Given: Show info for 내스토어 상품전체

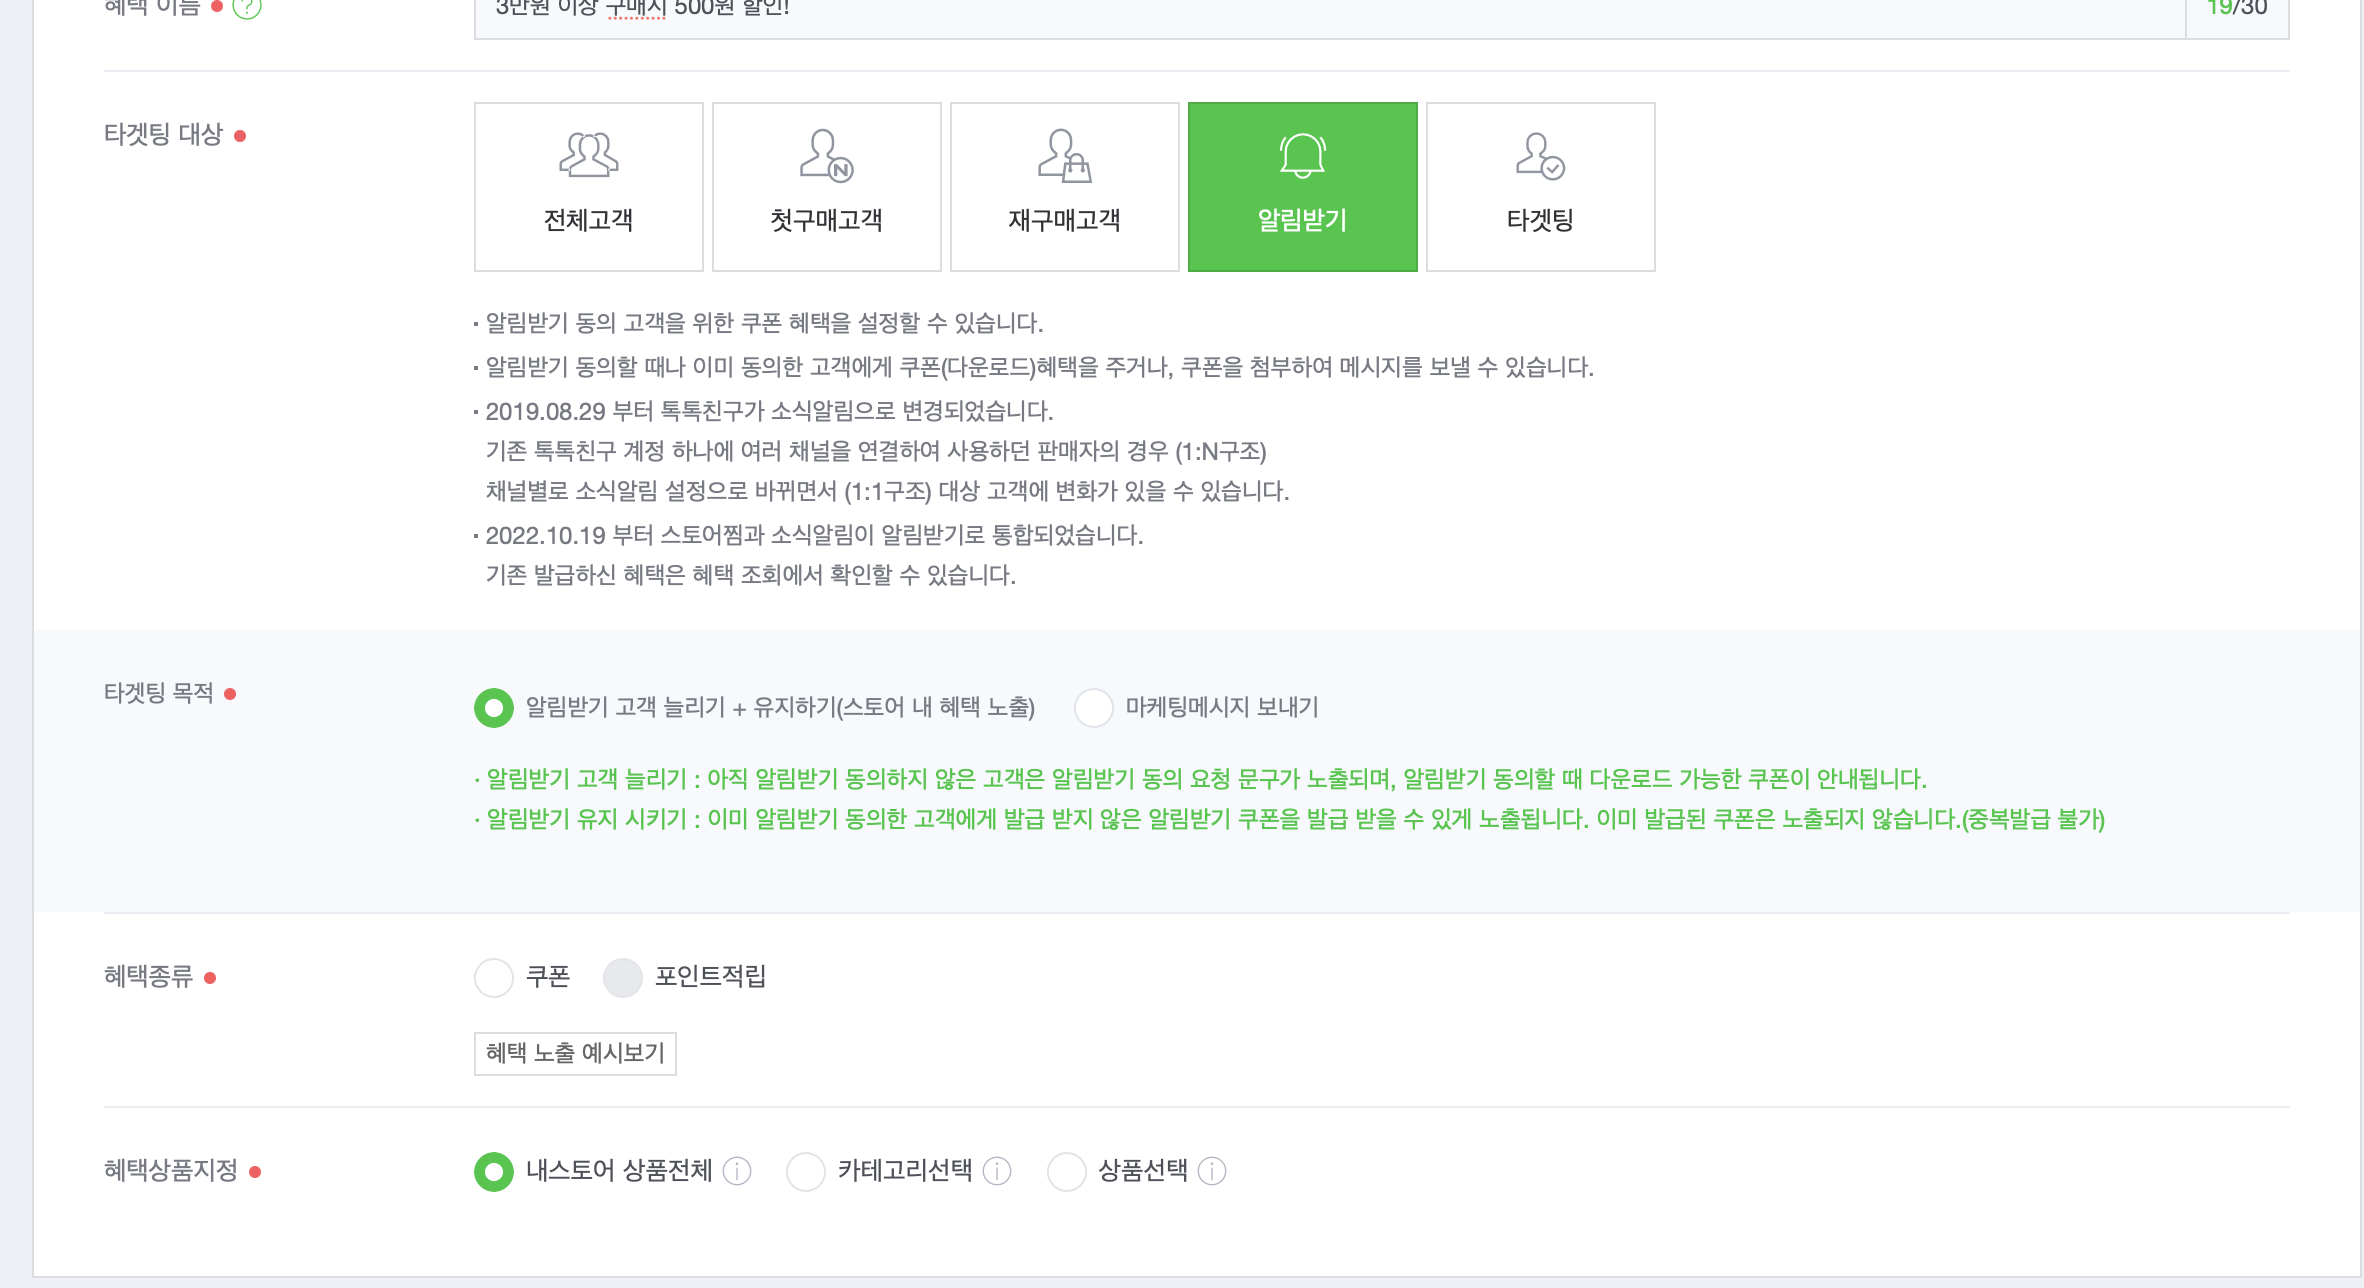Looking at the screenshot, I should click(737, 1171).
